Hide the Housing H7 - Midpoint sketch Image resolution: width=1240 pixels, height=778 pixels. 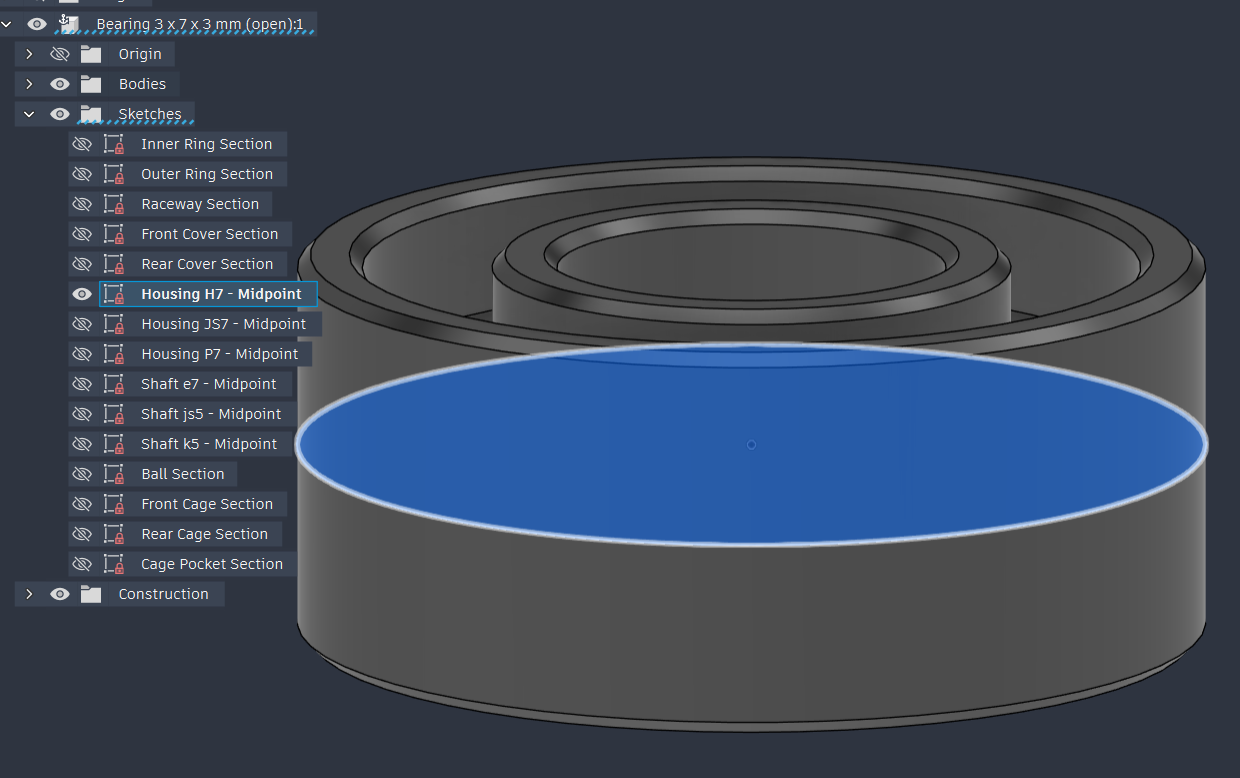coord(82,294)
